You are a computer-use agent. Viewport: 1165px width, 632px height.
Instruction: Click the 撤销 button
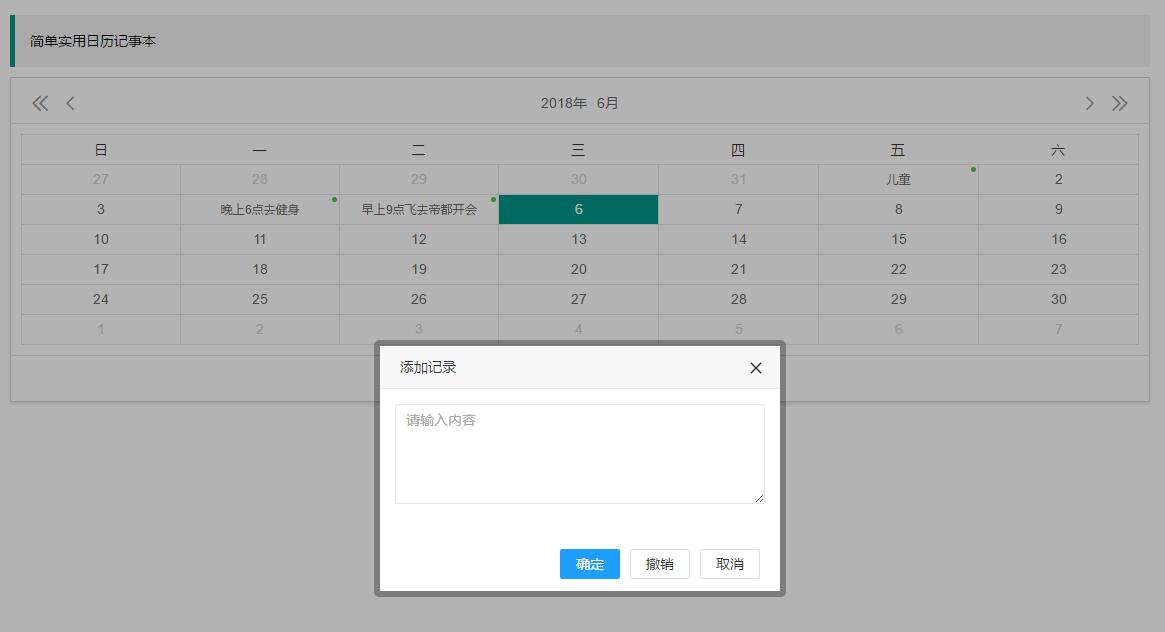pyautogui.click(x=660, y=564)
